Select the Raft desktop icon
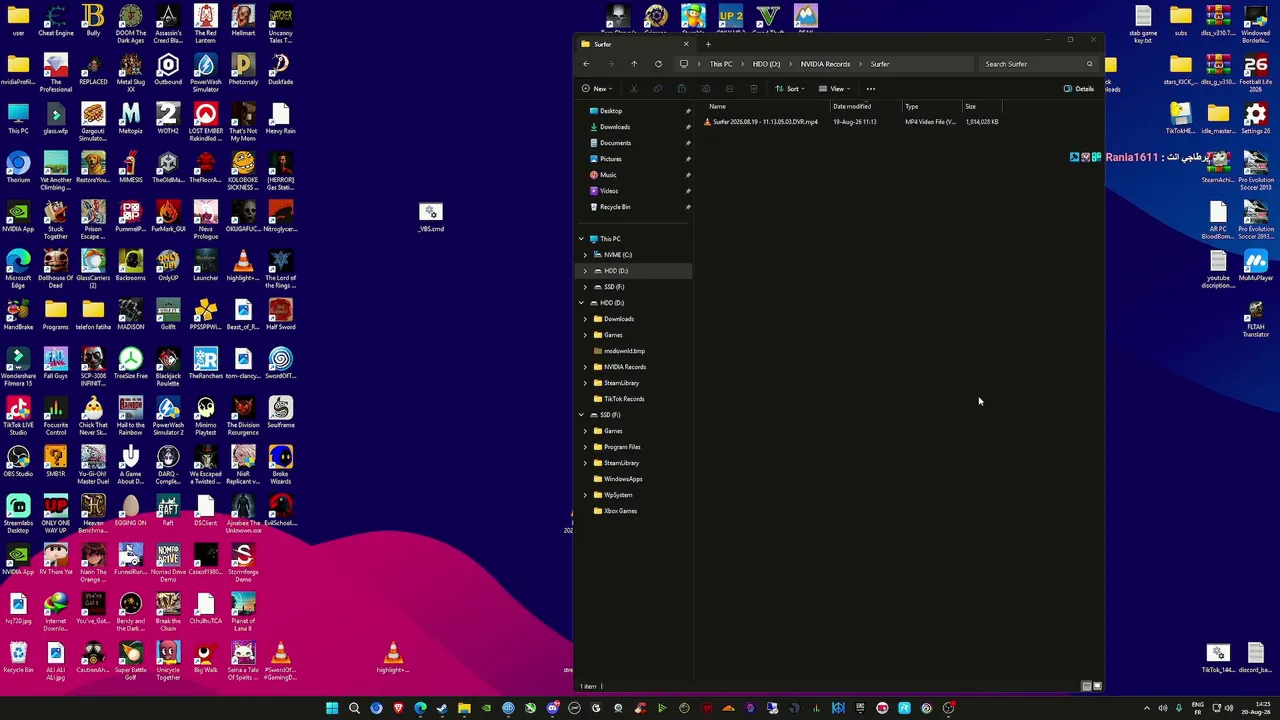This screenshot has height=720, width=1280. (x=168, y=510)
